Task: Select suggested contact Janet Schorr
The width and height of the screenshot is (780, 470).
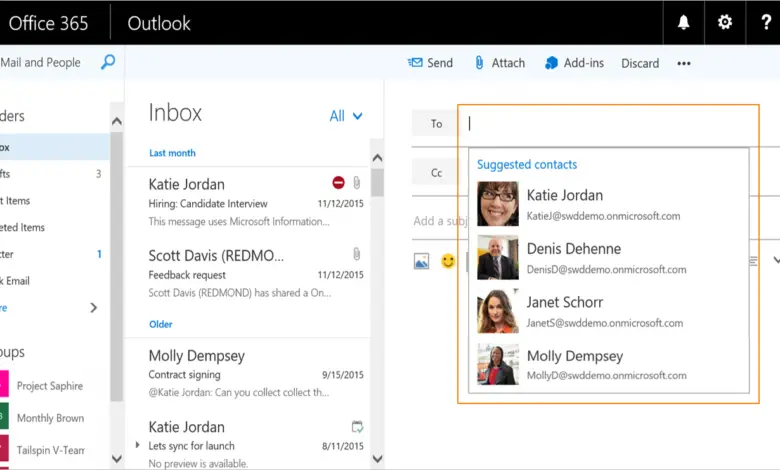Action: [608, 311]
